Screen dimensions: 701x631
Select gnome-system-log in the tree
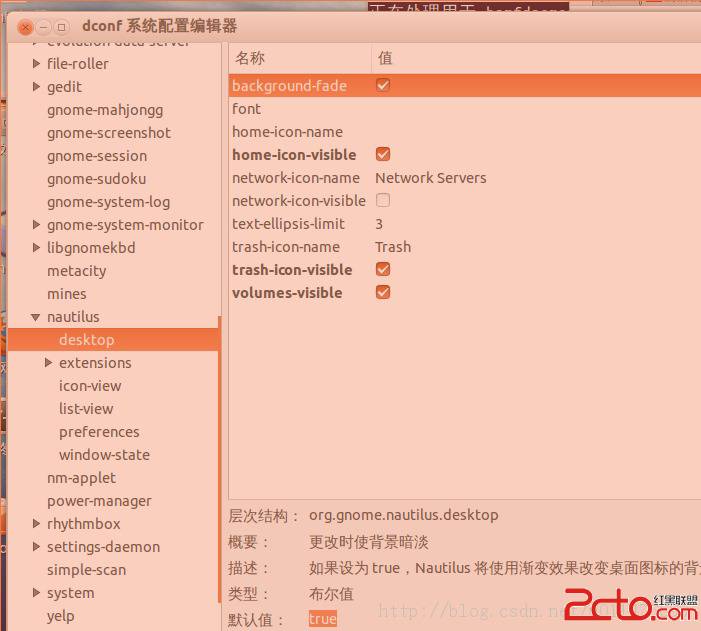pos(109,202)
